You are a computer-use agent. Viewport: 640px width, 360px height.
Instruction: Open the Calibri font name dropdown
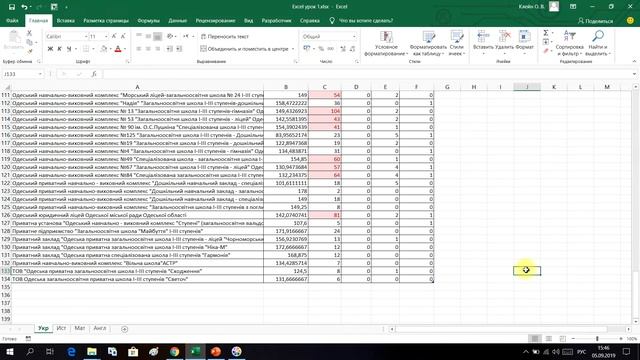[86, 36]
